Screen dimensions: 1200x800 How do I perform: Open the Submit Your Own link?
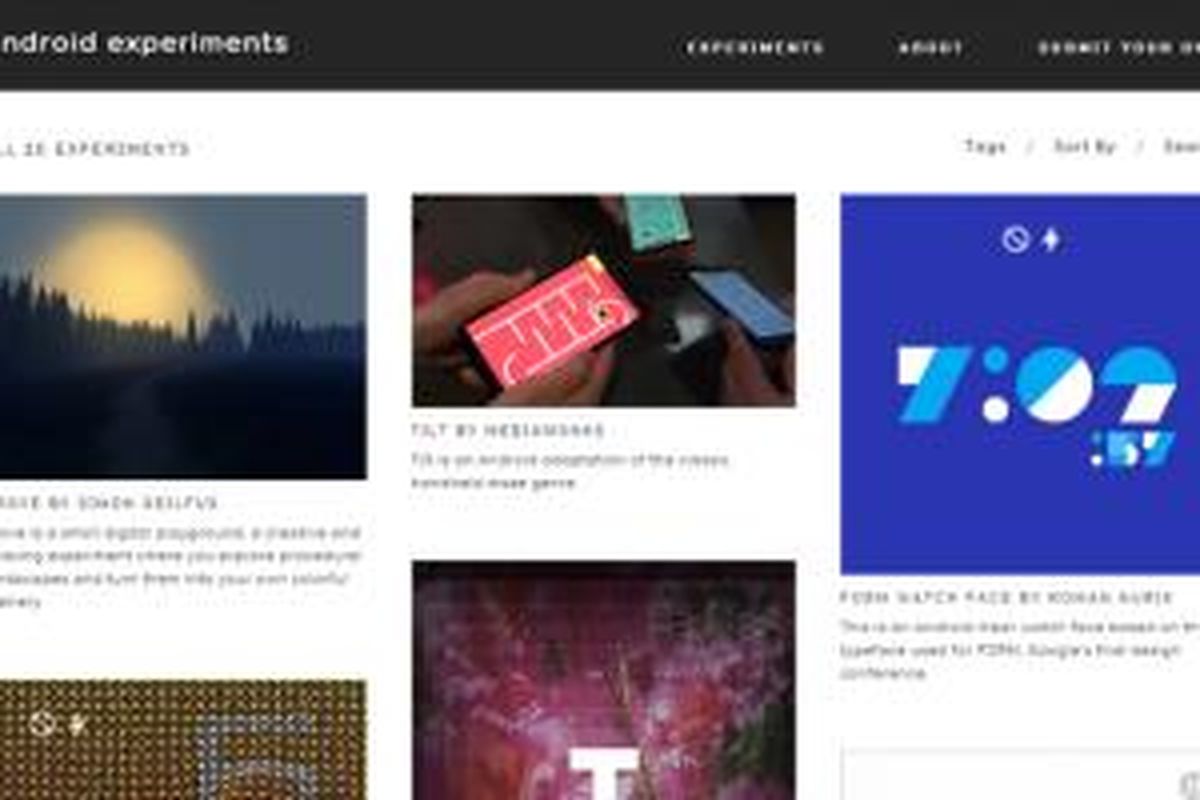tap(1118, 47)
